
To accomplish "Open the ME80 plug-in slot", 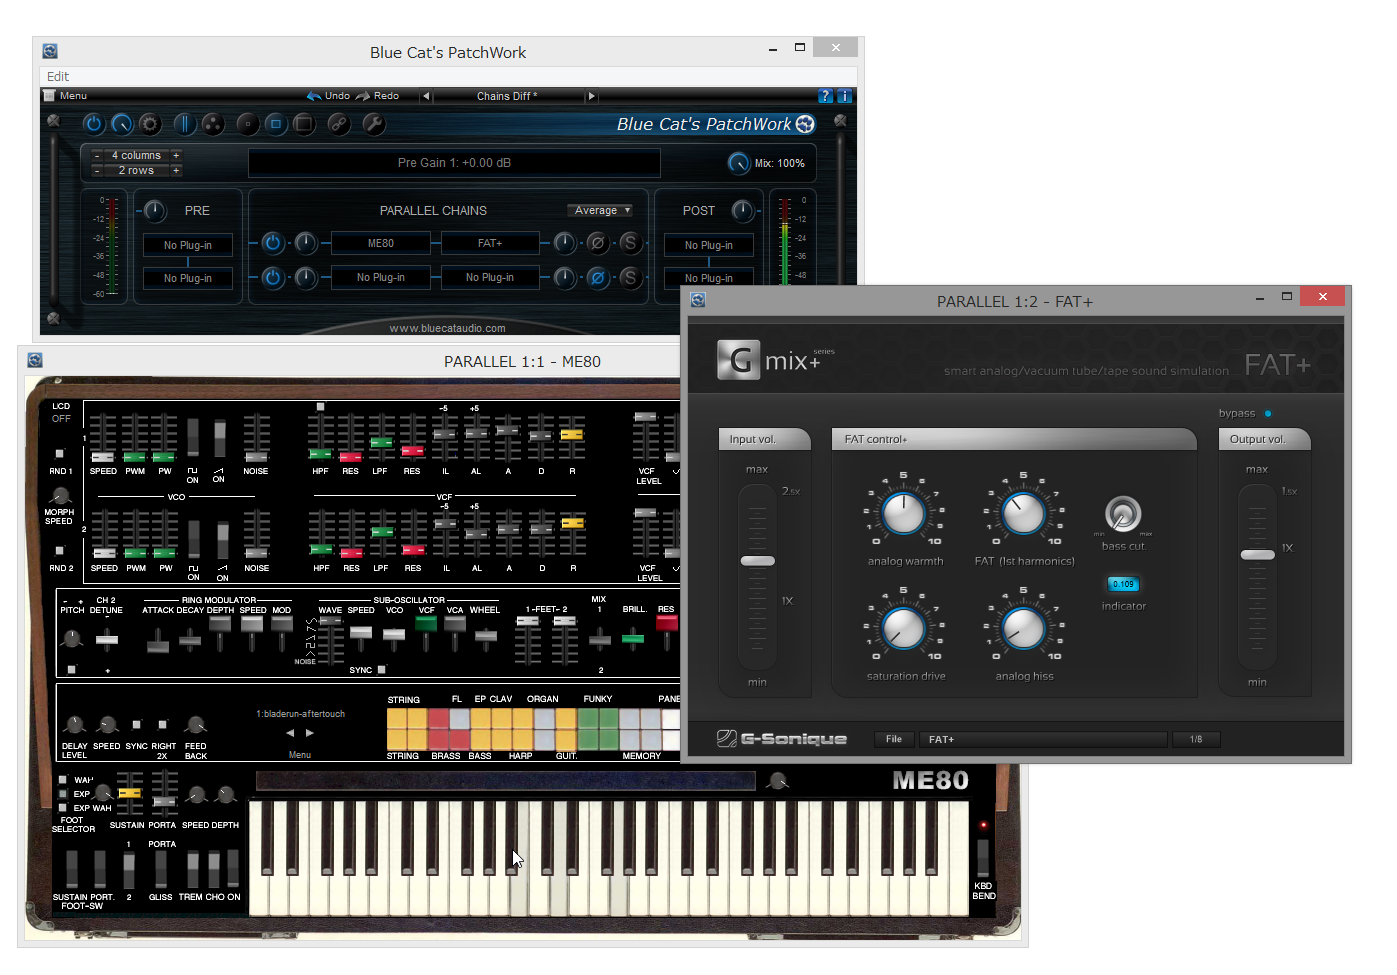I will pyautogui.click(x=381, y=243).
